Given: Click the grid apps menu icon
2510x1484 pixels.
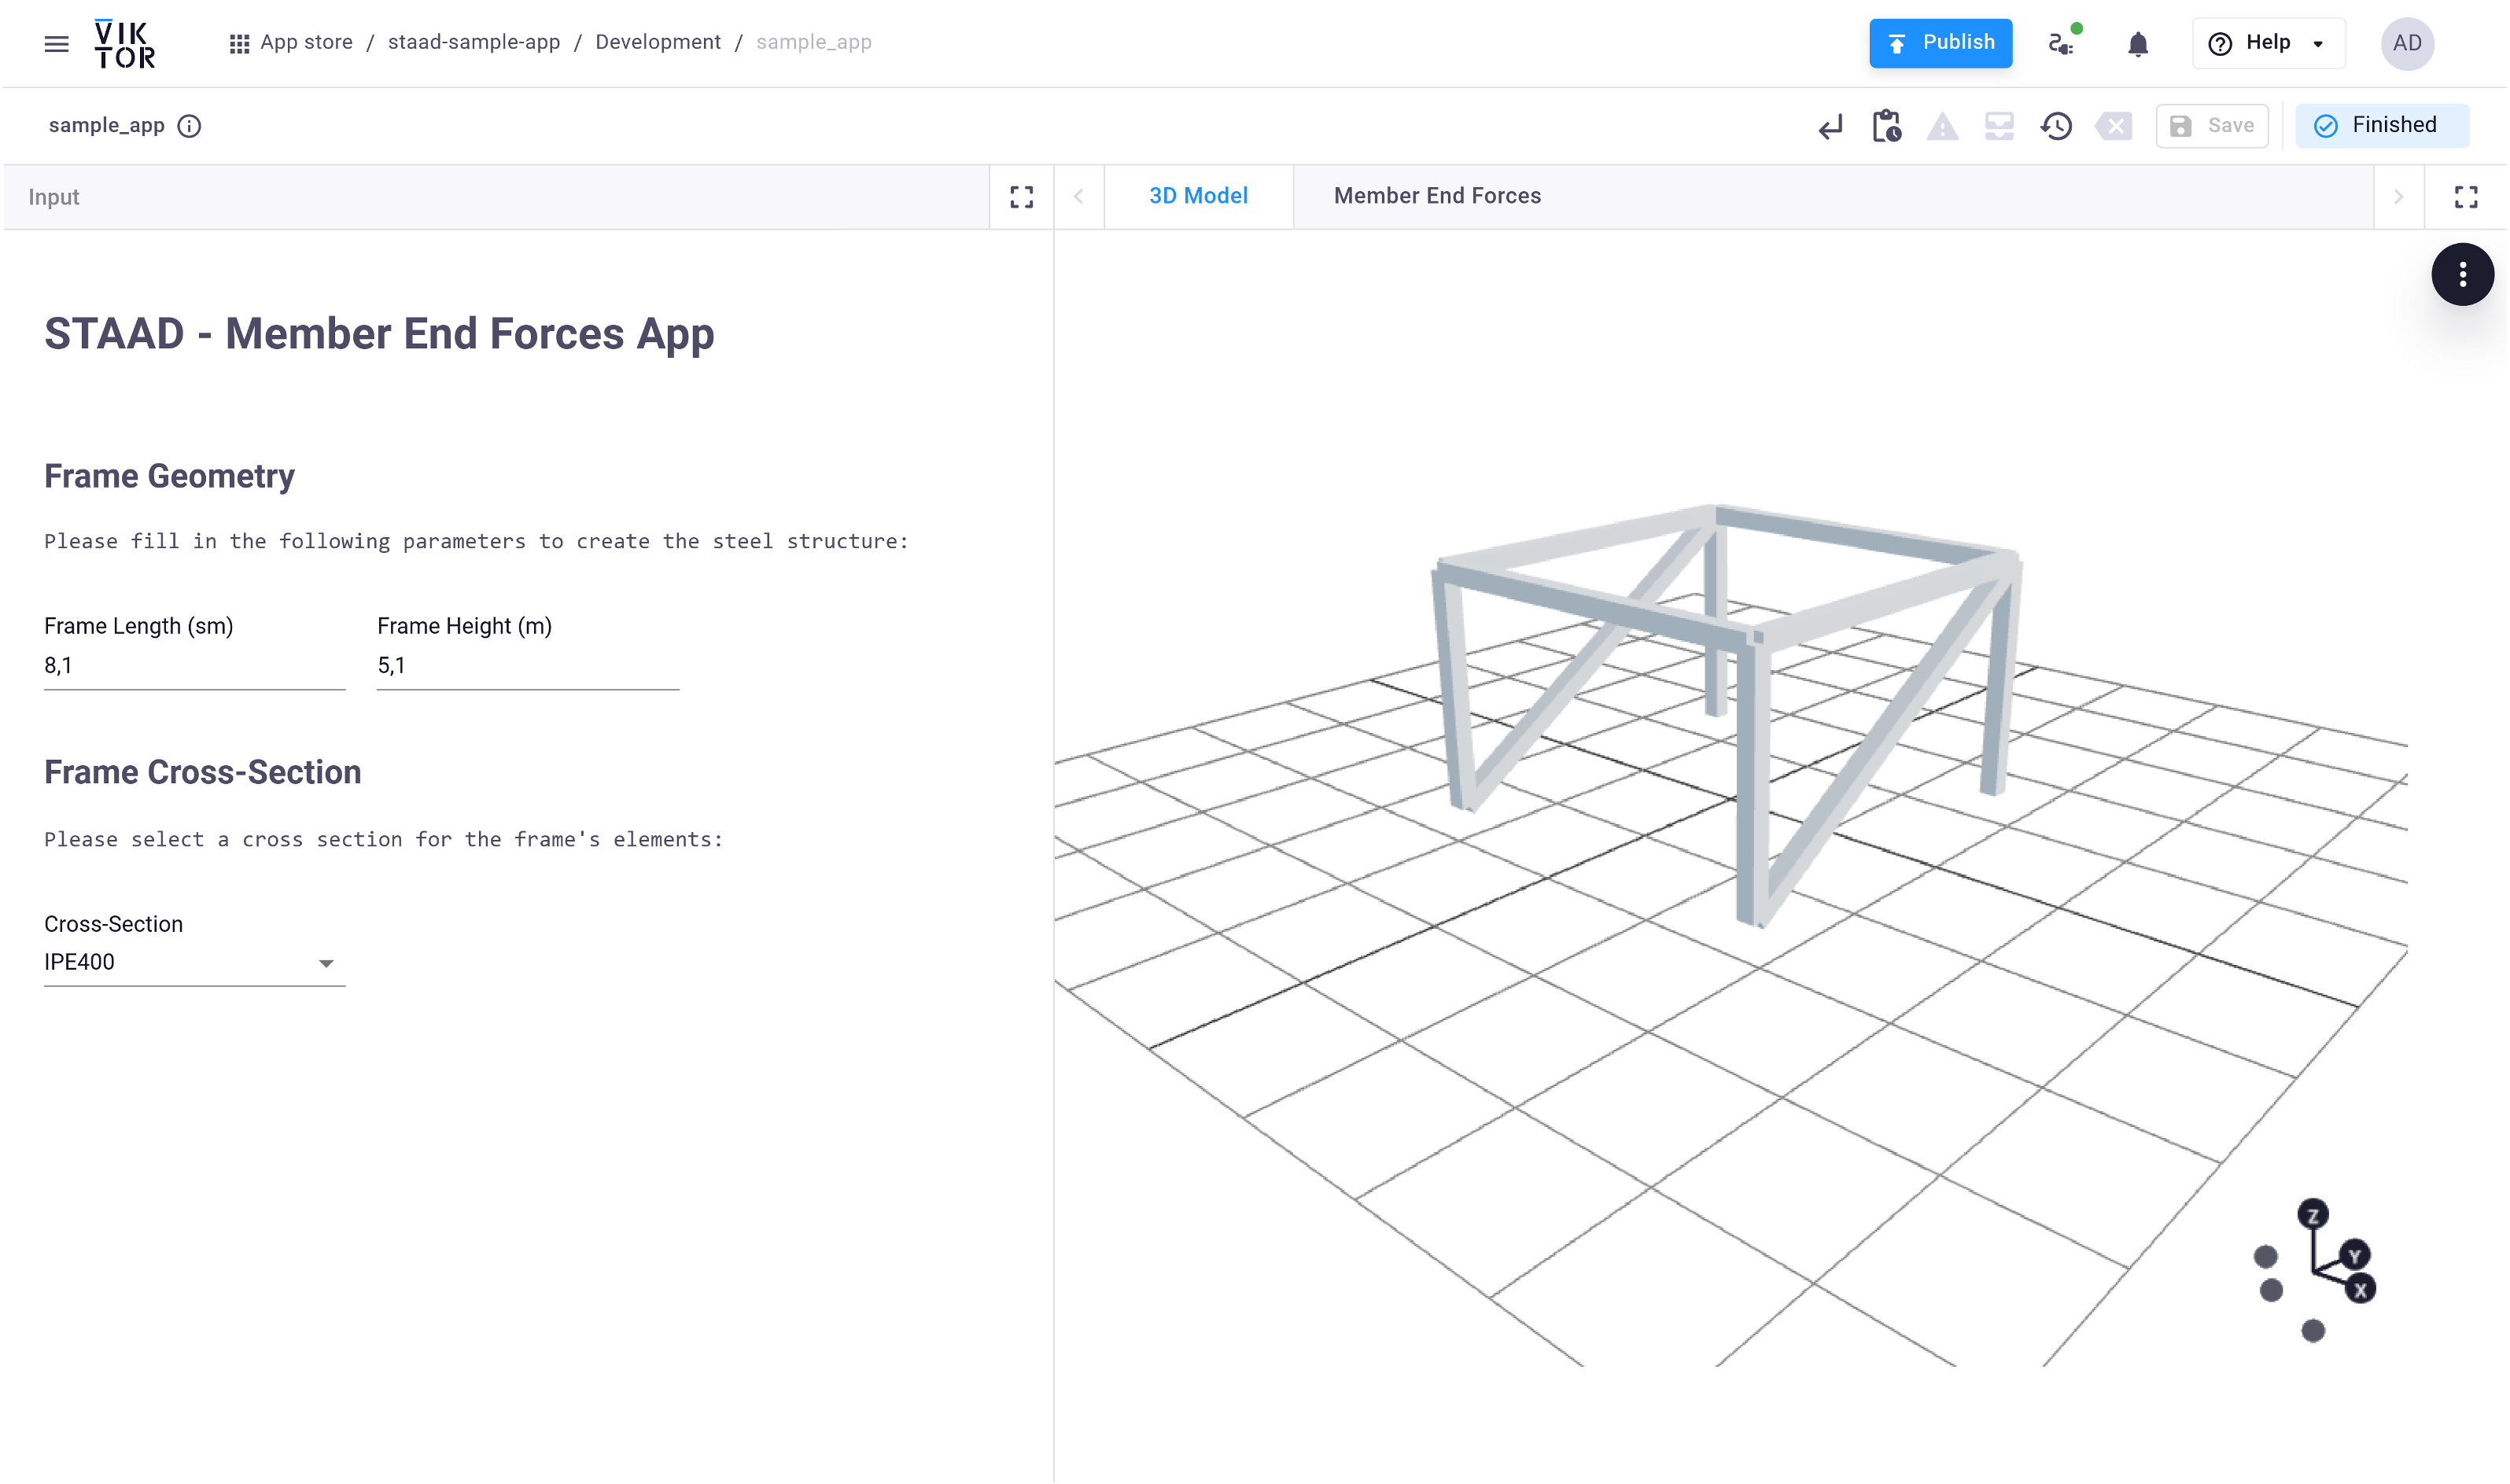Looking at the screenshot, I should [x=238, y=42].
